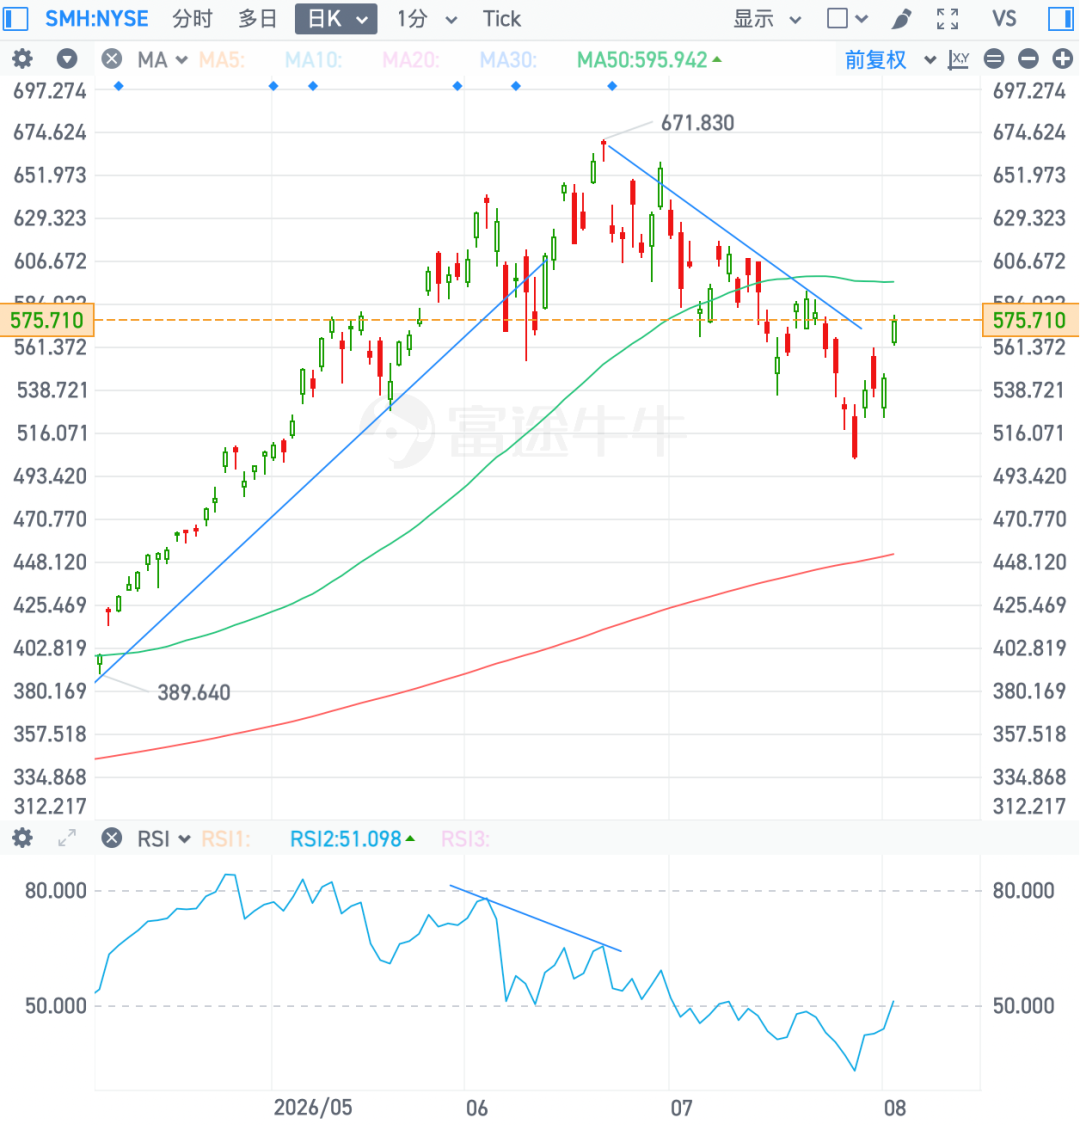Open the 日K period dropdown

click(336, 19)
